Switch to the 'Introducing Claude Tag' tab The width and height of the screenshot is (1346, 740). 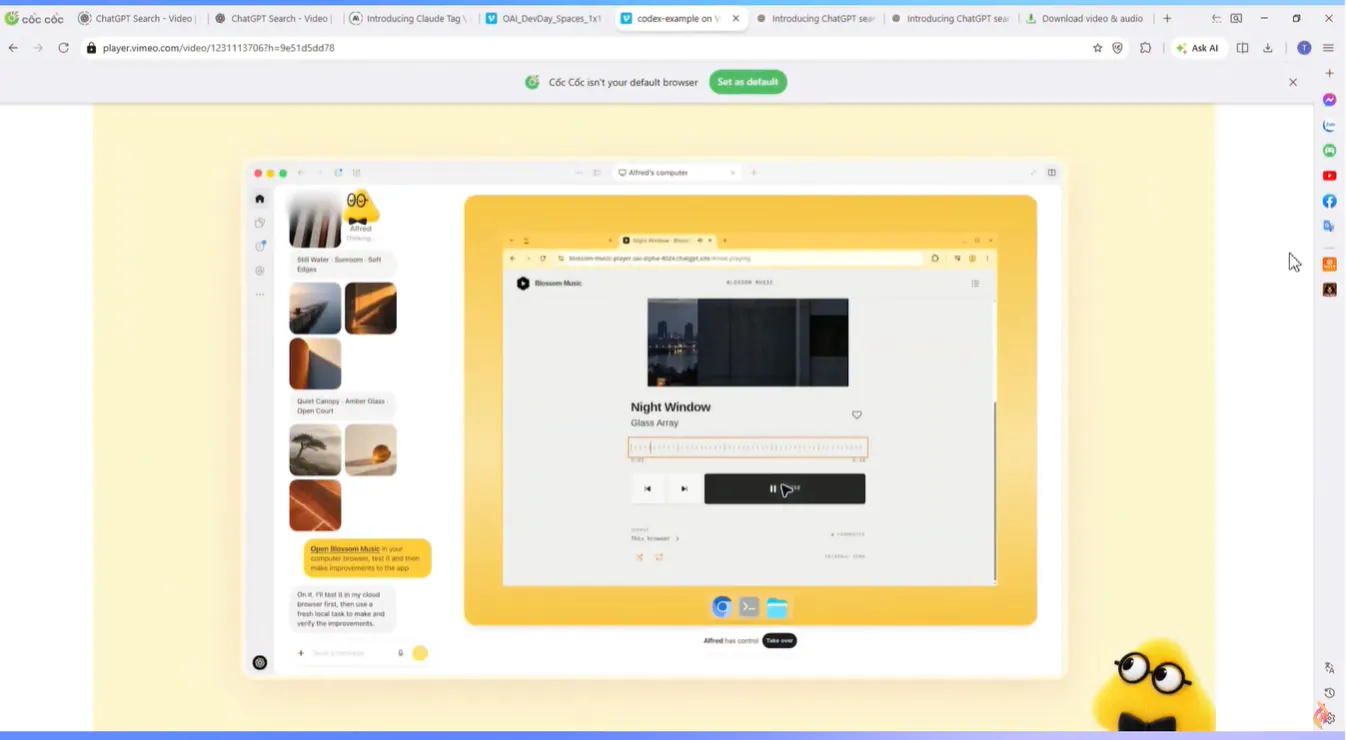coord(409,18)
